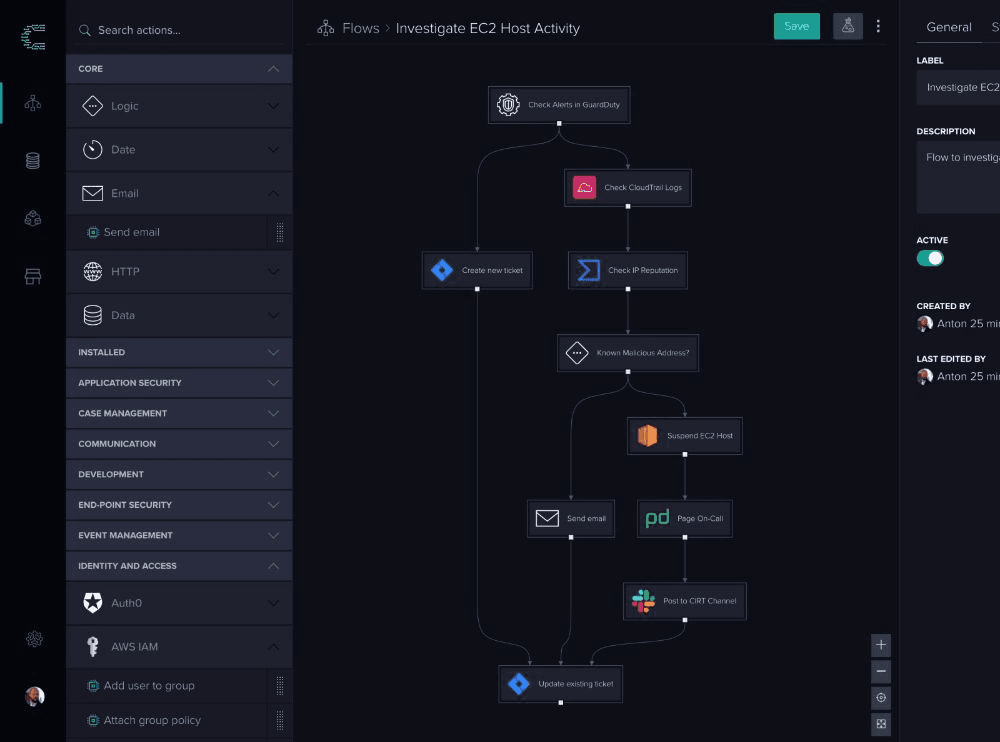Click the PagerDuty icon on Page On-Call node
The height and width of the screenshot is (742, 1000).
[x=658, y=518]
